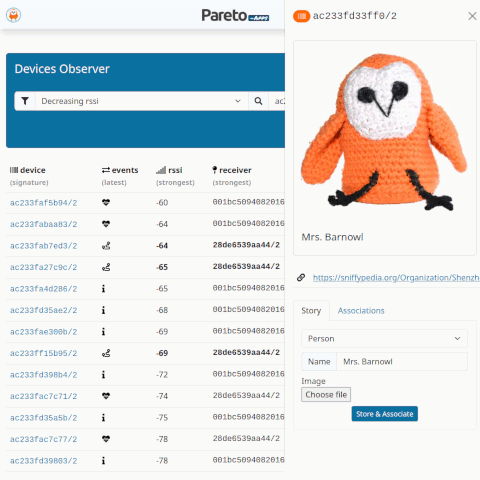Viewport: 480px width, 480px height.
Task: Close the device details panel
Action: pos(472,16)
